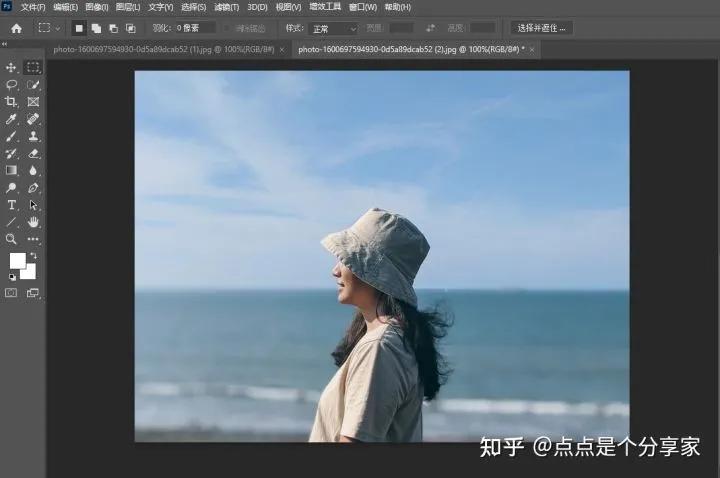Open the 编辑(E) menu
Viewport: 720px width, 478px height.
66,7
